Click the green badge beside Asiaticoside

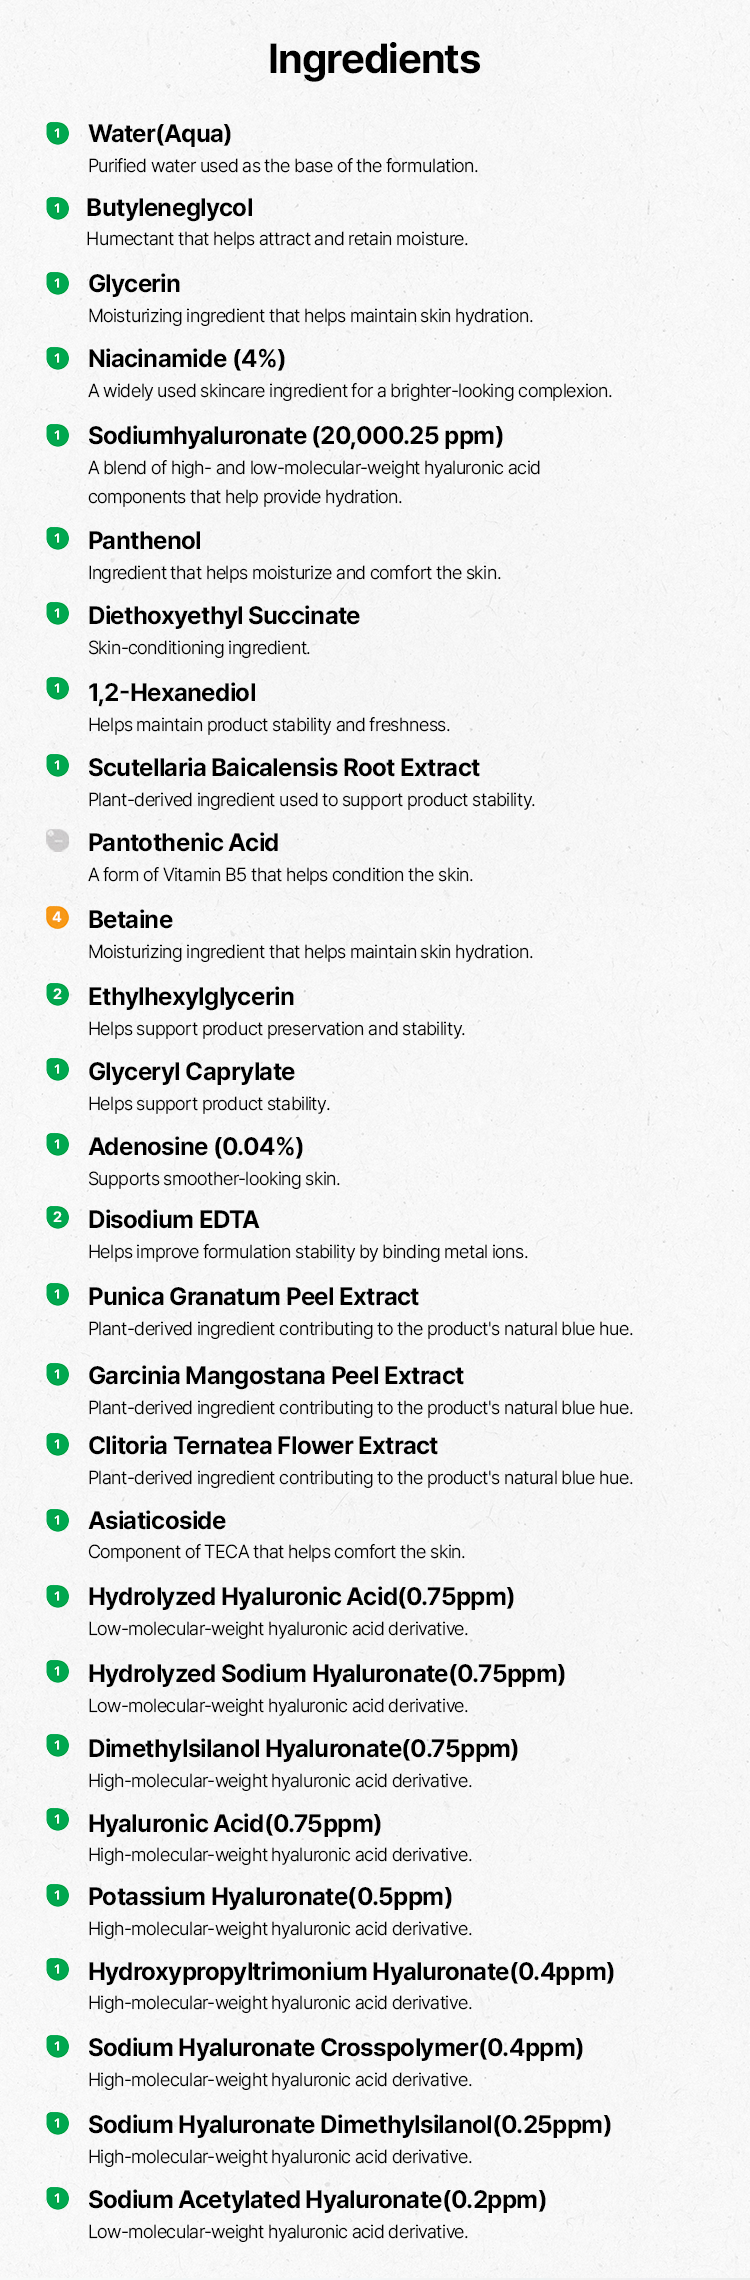(58, 1520)
